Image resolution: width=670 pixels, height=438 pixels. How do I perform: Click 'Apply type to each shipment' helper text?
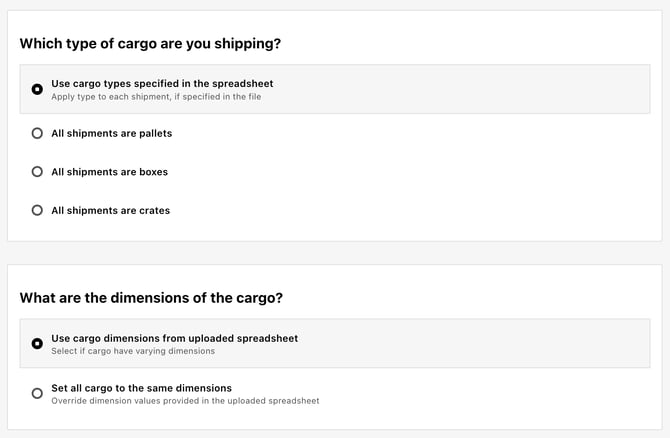(x=156, y=97)
